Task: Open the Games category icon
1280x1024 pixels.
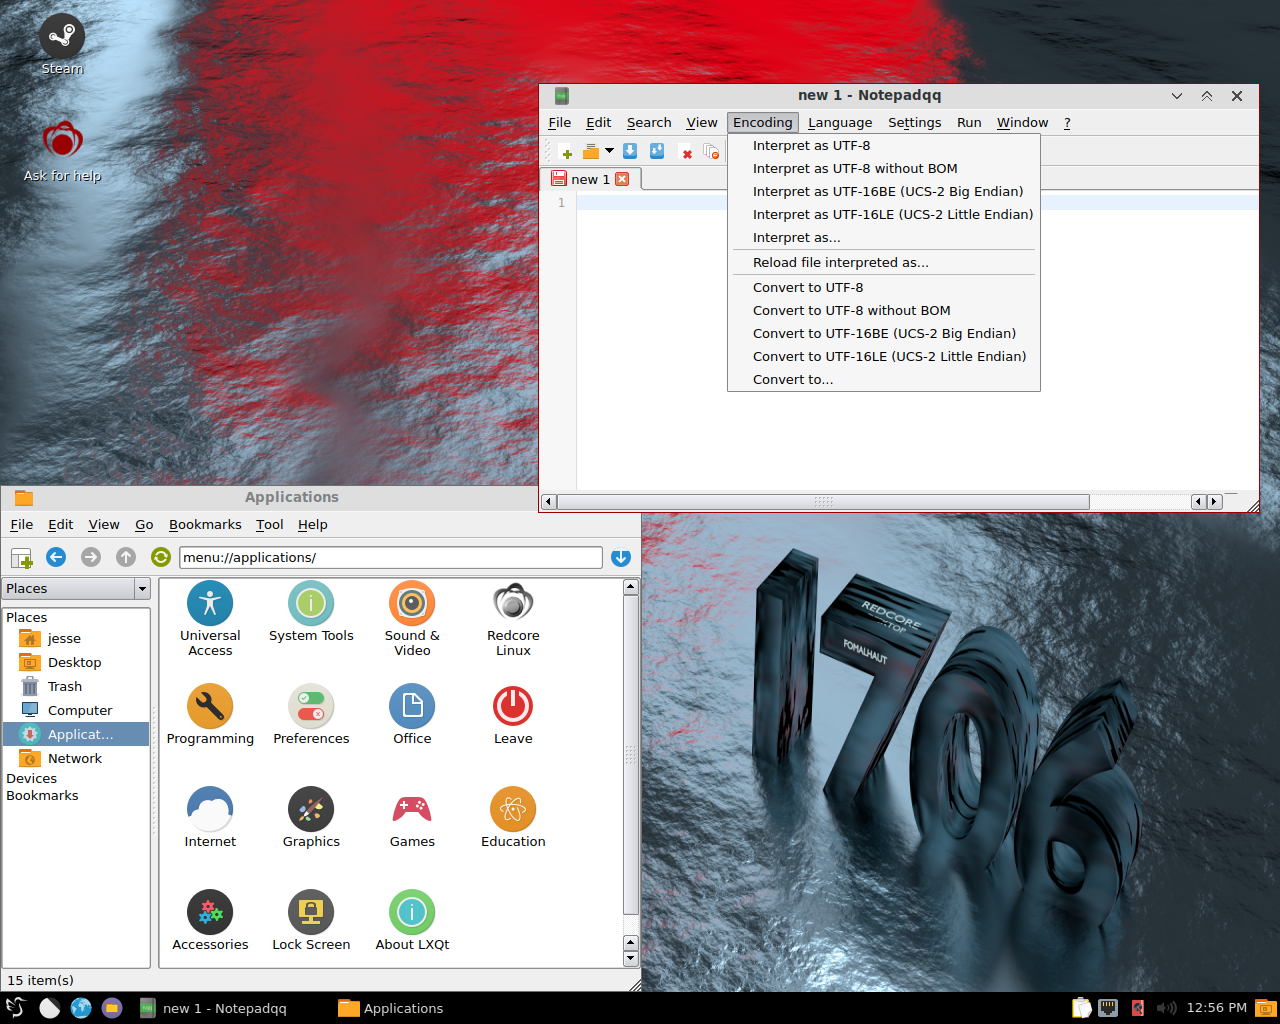Action: [x=412, y=810]
